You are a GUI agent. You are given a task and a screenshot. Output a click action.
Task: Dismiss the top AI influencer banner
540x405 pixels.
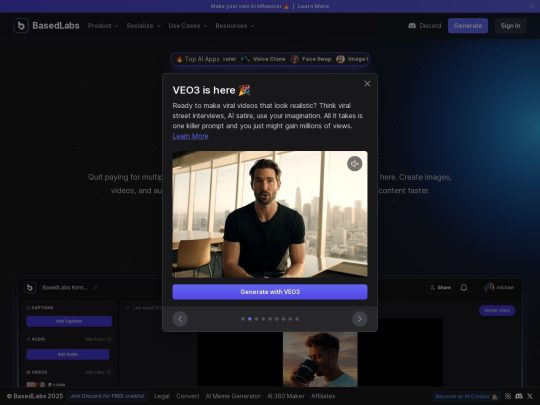[531, 6]
